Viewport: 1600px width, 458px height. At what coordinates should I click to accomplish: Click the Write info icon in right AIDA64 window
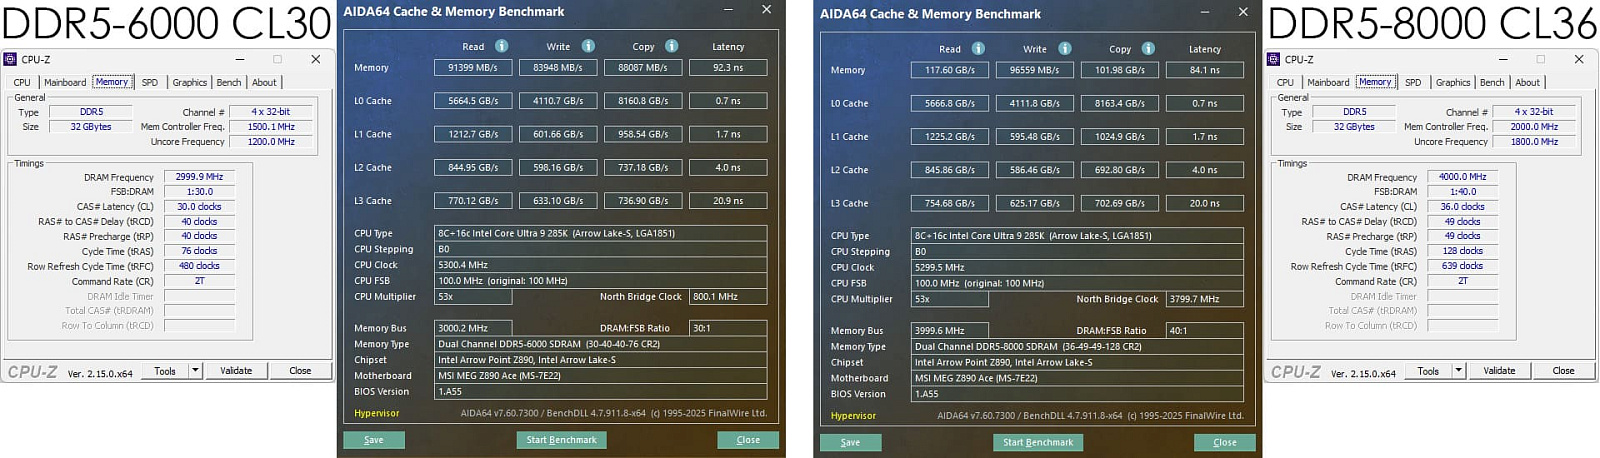1065,48
